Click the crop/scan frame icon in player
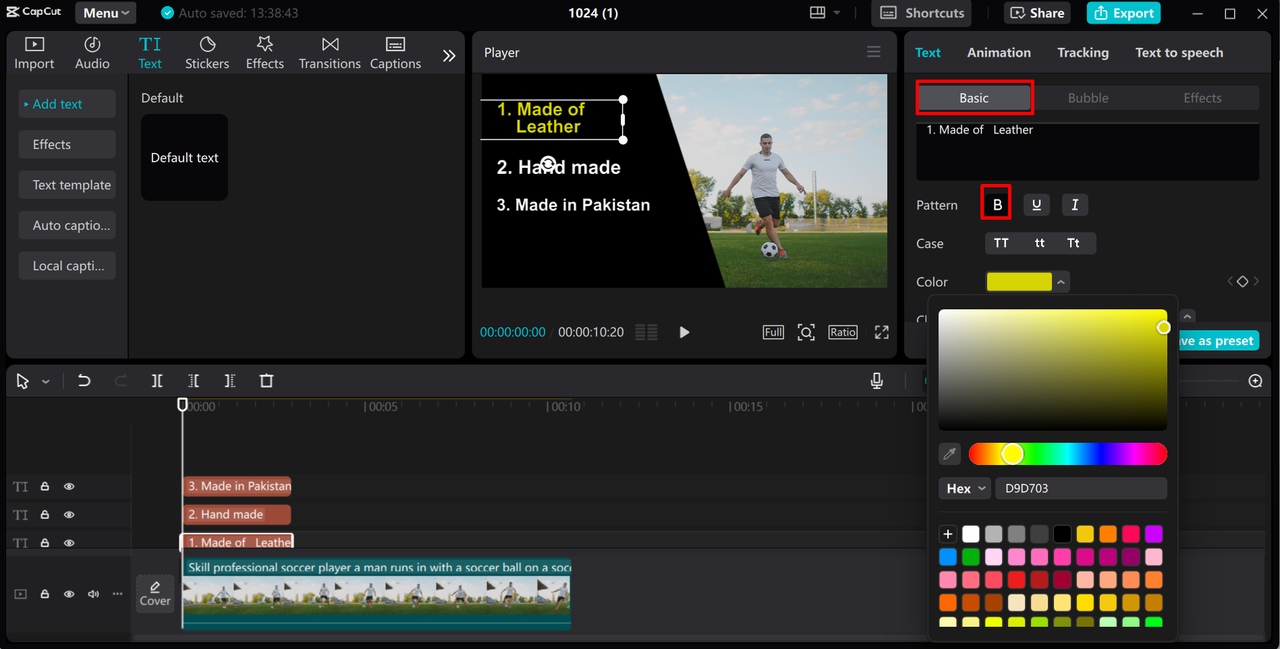1280x649 pixels. (806, 332)
